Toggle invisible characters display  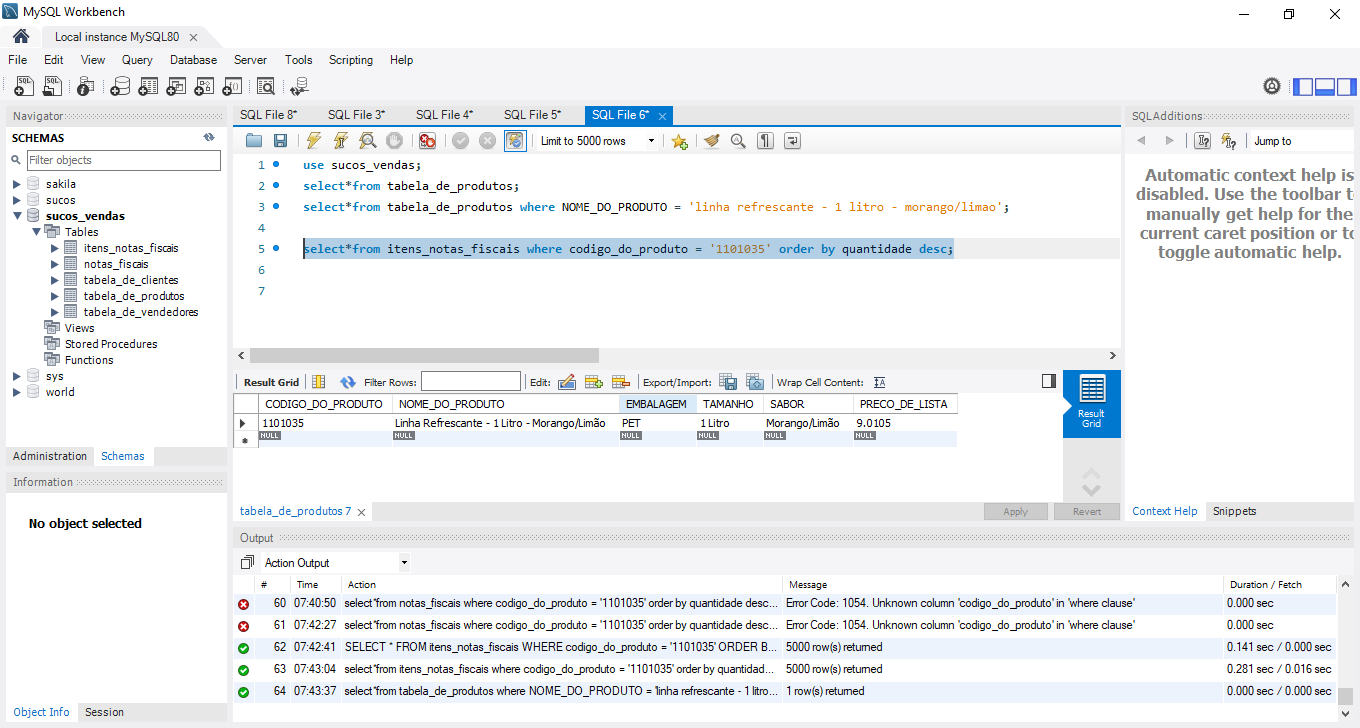[765, 141]
